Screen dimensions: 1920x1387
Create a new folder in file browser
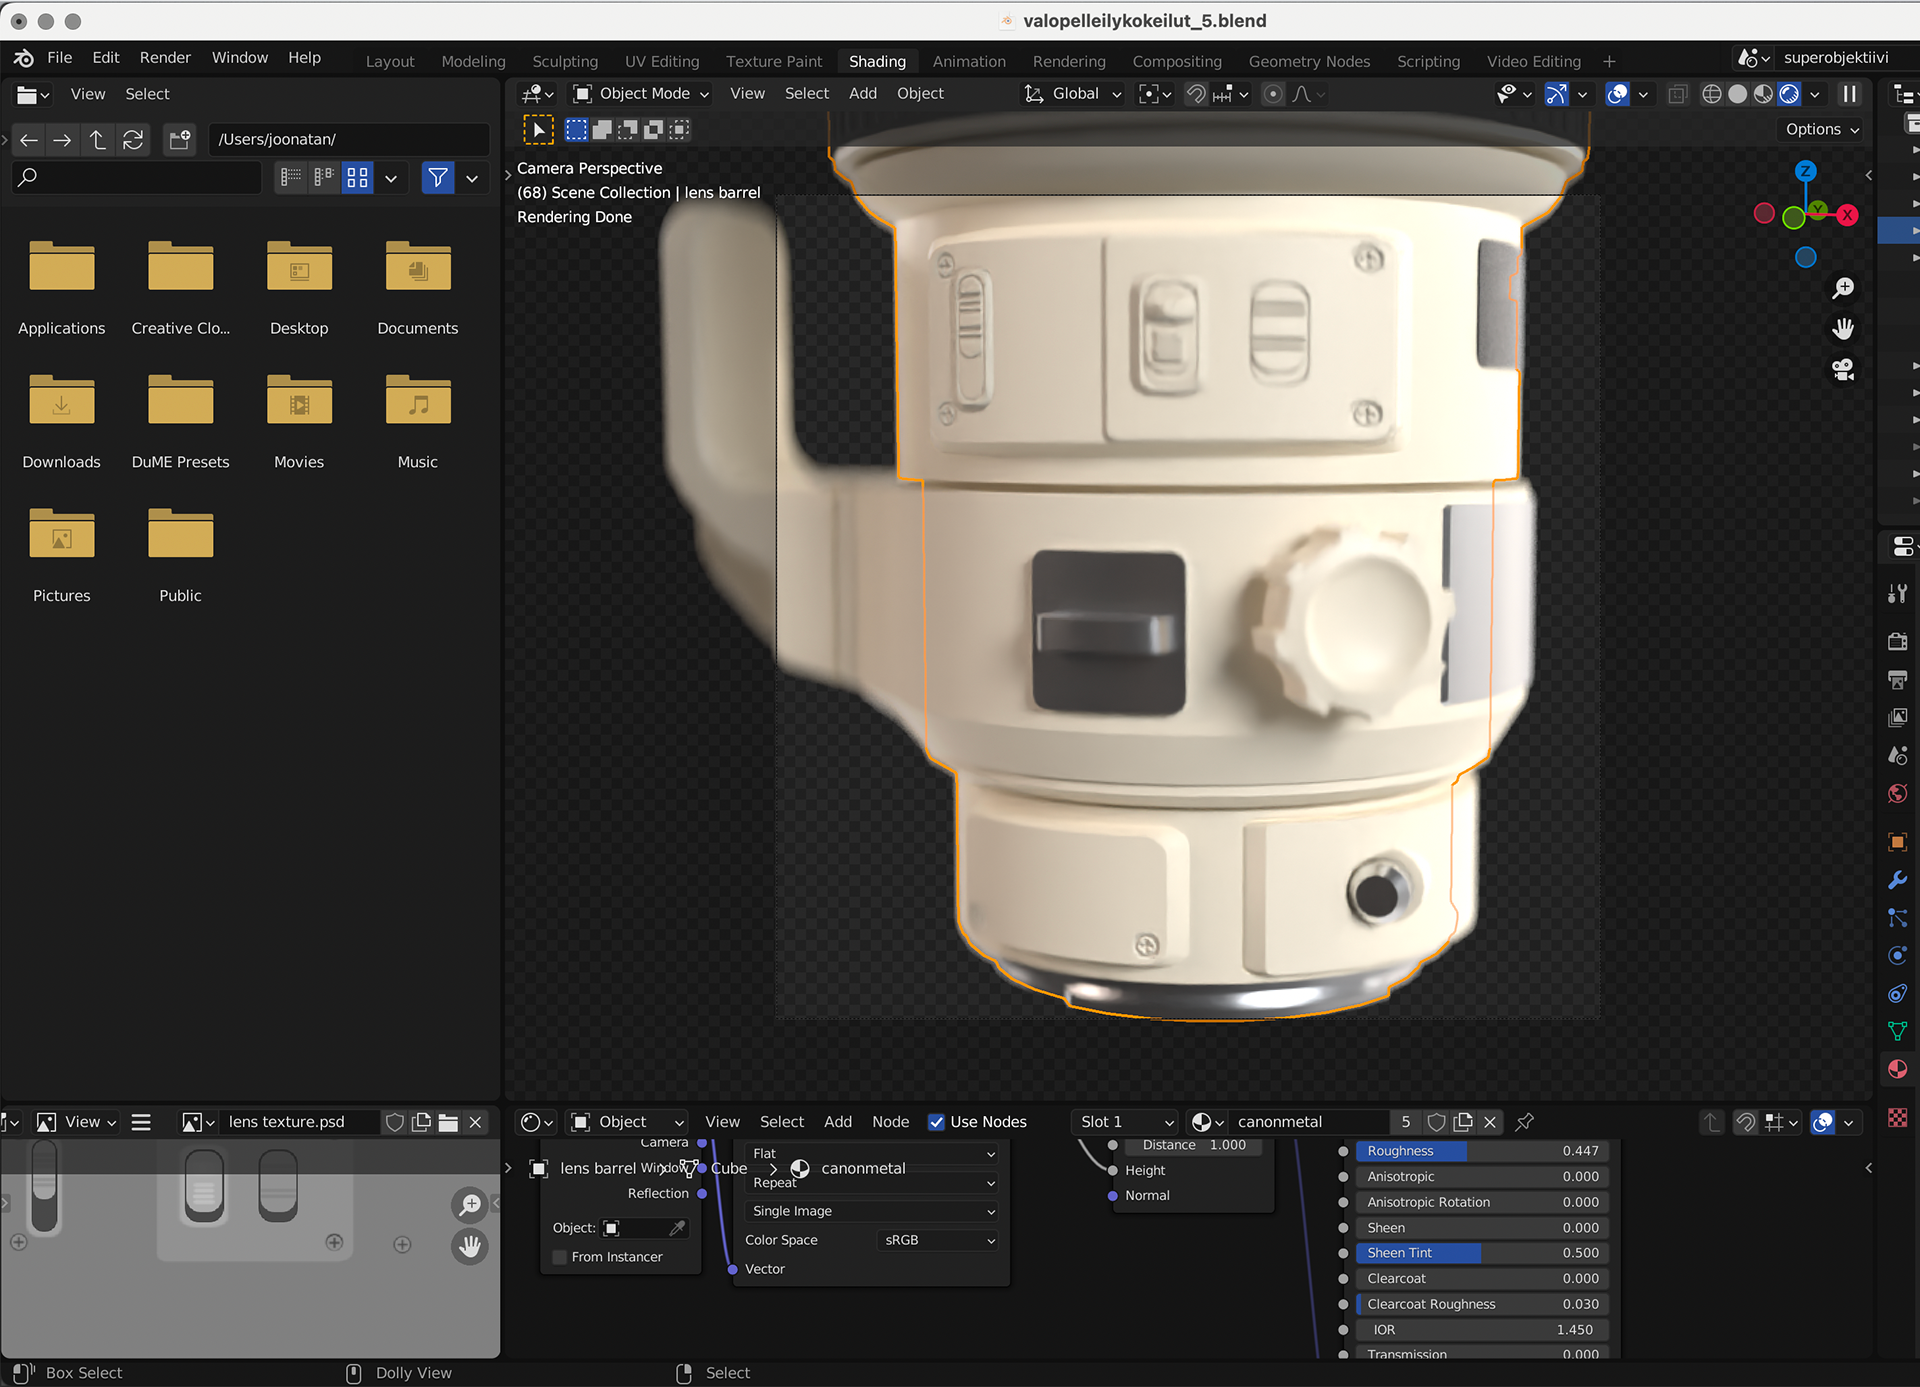coord(180,139)
